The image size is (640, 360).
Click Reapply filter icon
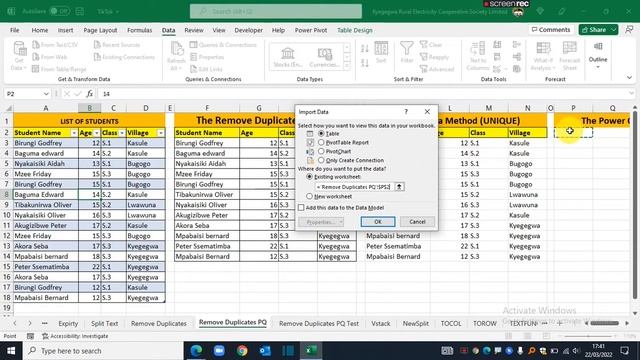[423, 57]
